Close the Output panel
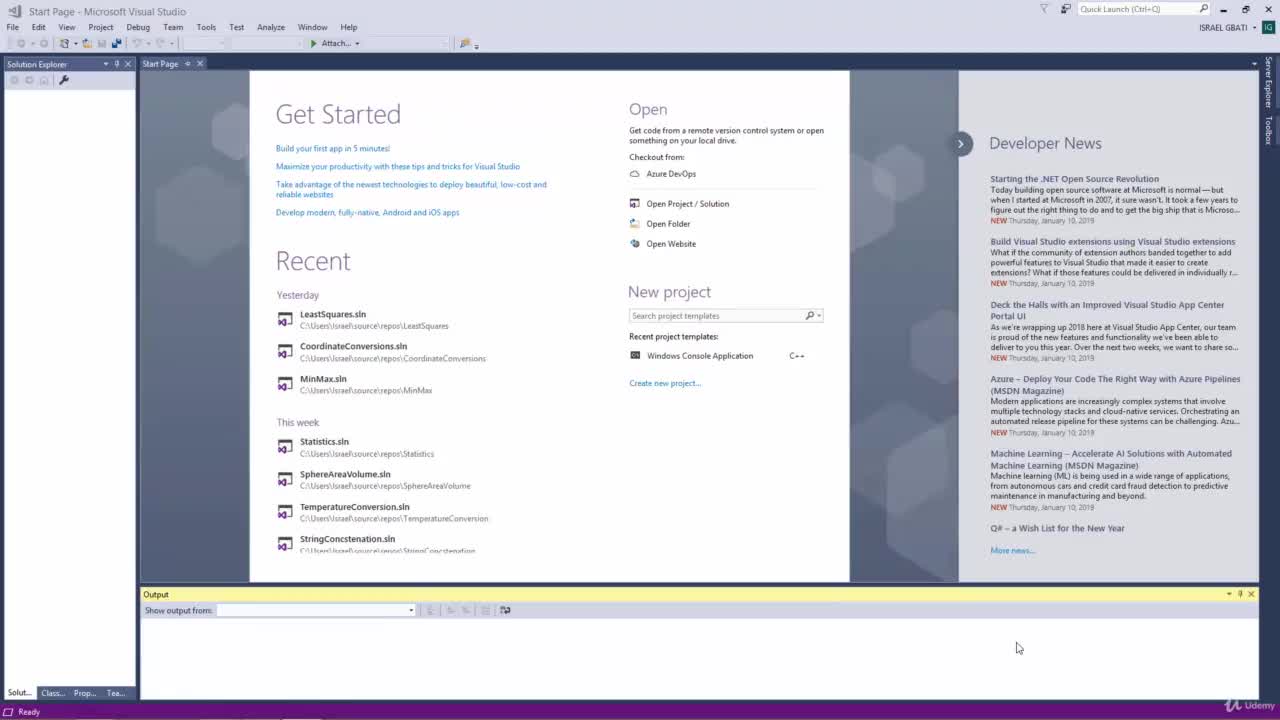 point(1251,594)
